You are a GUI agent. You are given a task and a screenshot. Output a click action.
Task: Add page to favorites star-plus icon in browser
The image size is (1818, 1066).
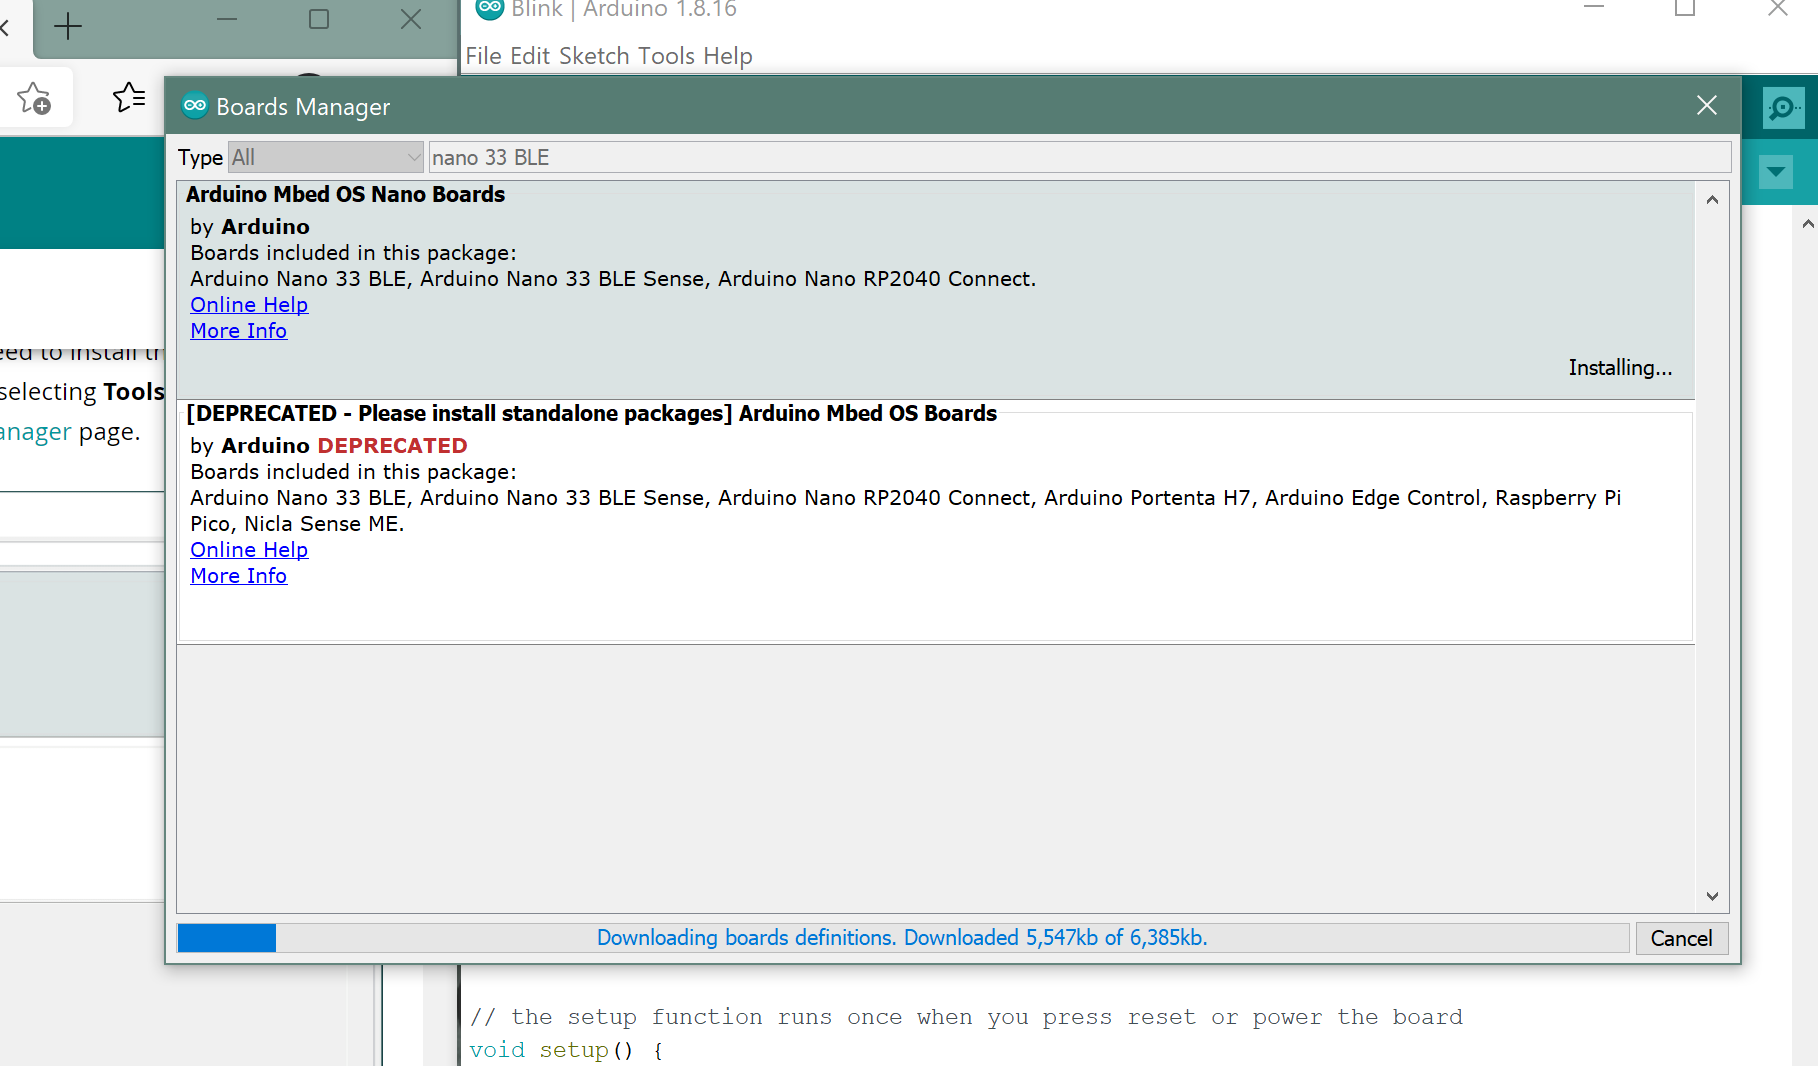(x=34, y=98)
